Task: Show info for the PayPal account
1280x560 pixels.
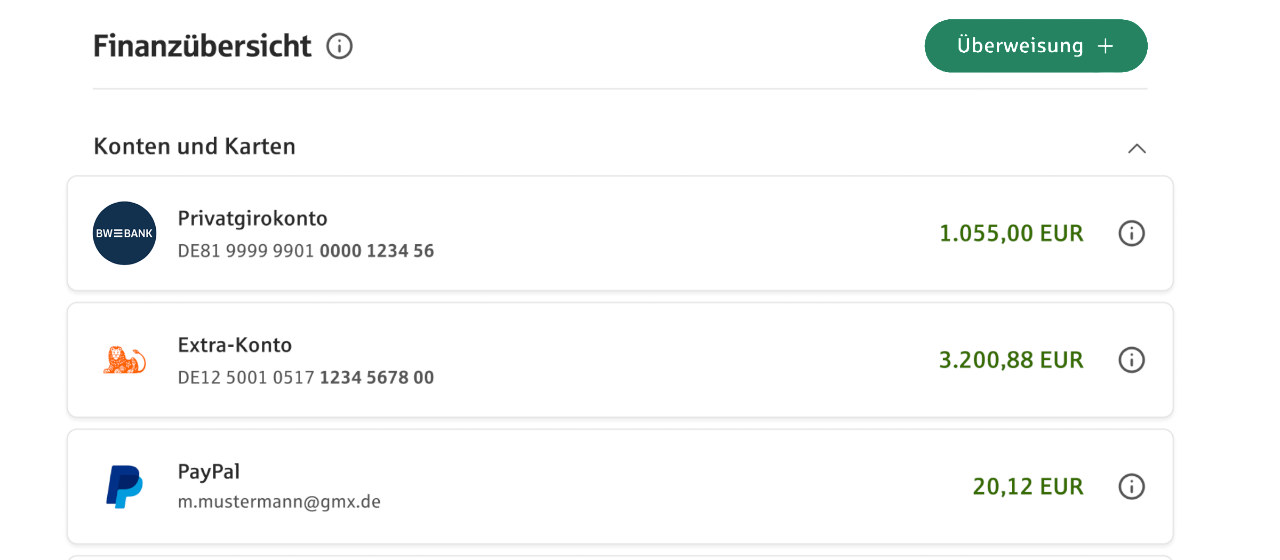Action: pyautogui.click(x=1131, y=487)
